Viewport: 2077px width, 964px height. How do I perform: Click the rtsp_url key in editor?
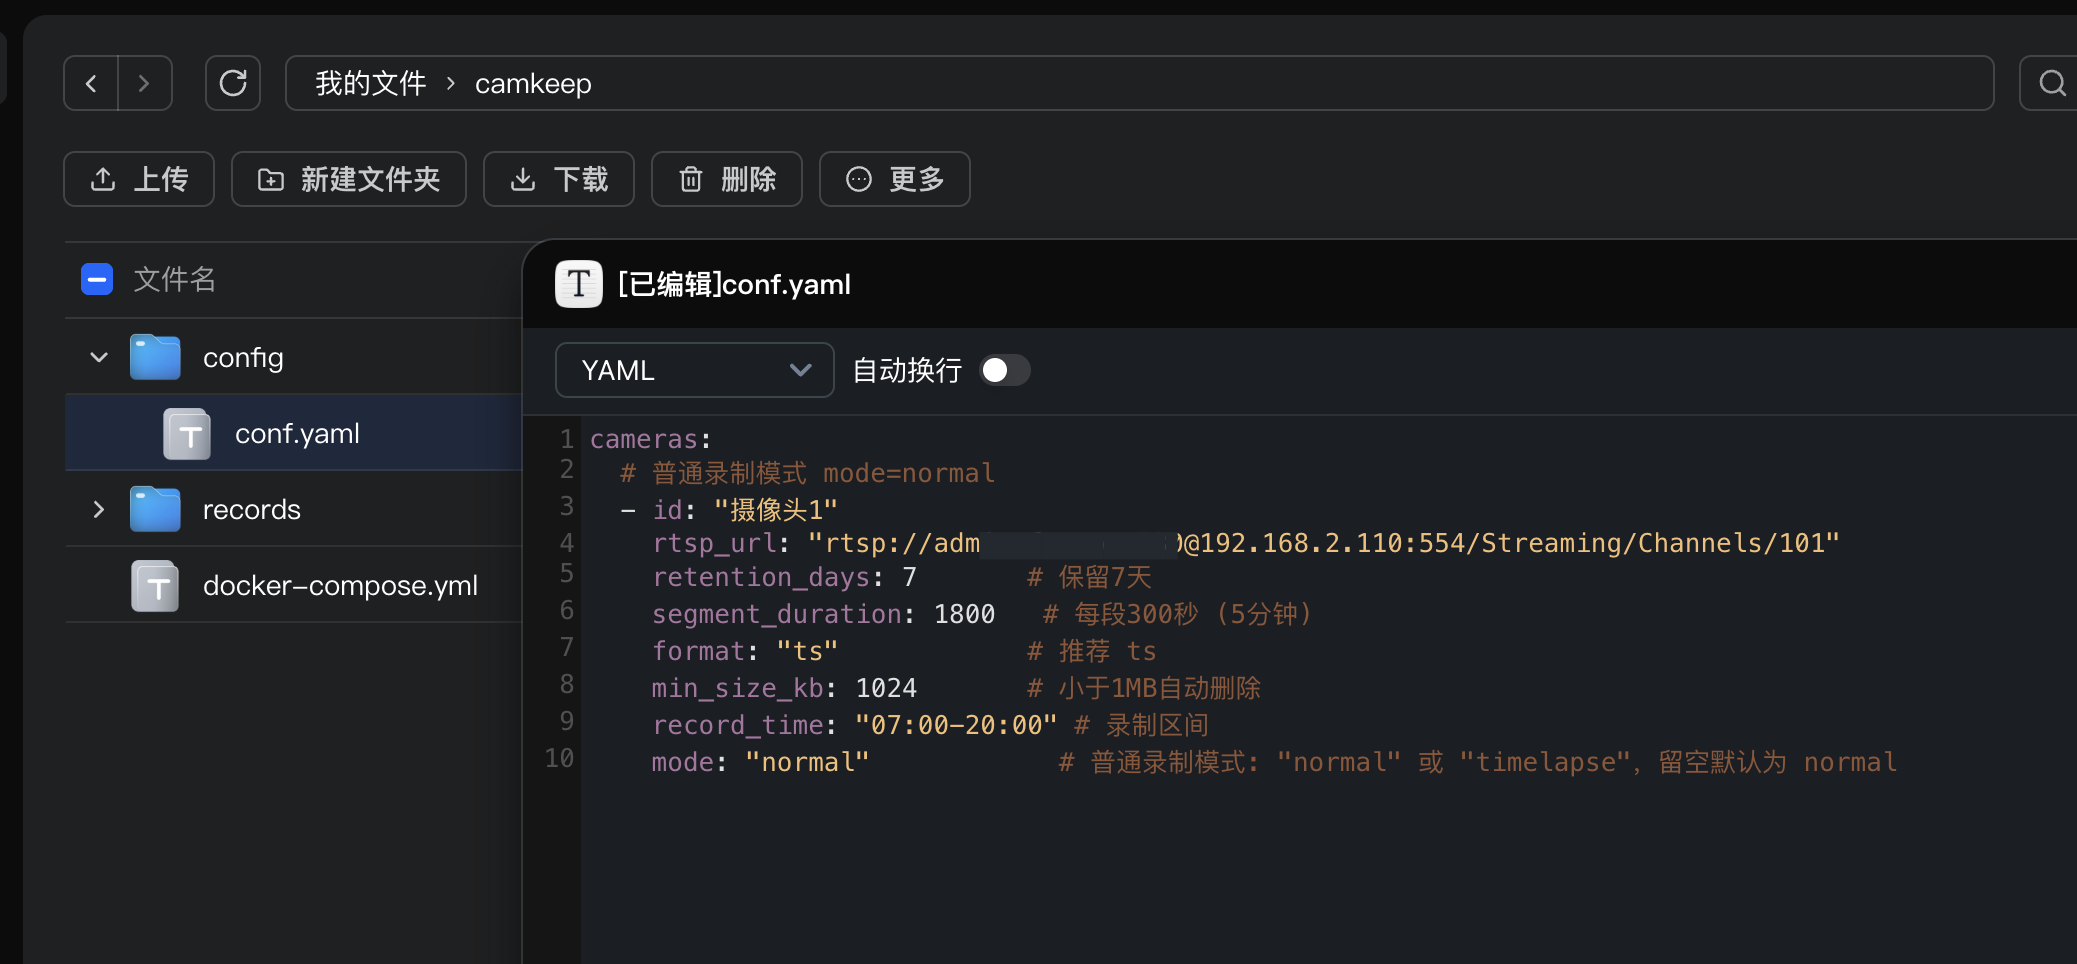714,543
